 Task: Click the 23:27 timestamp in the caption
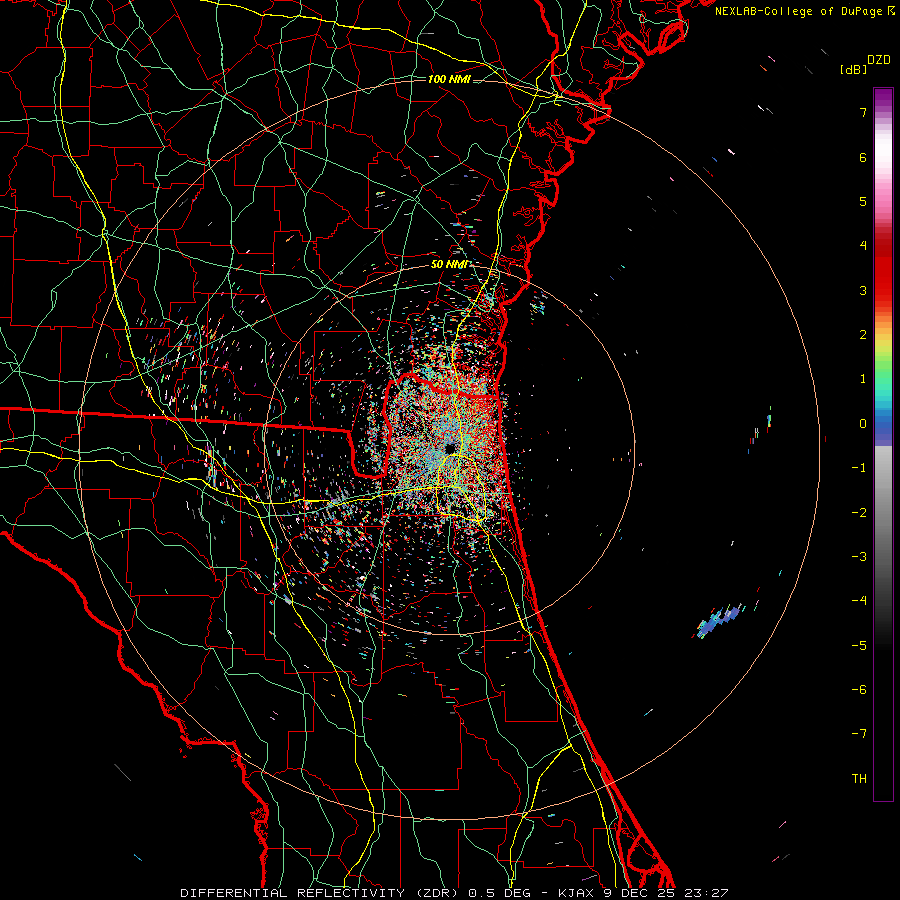[706, 893]
